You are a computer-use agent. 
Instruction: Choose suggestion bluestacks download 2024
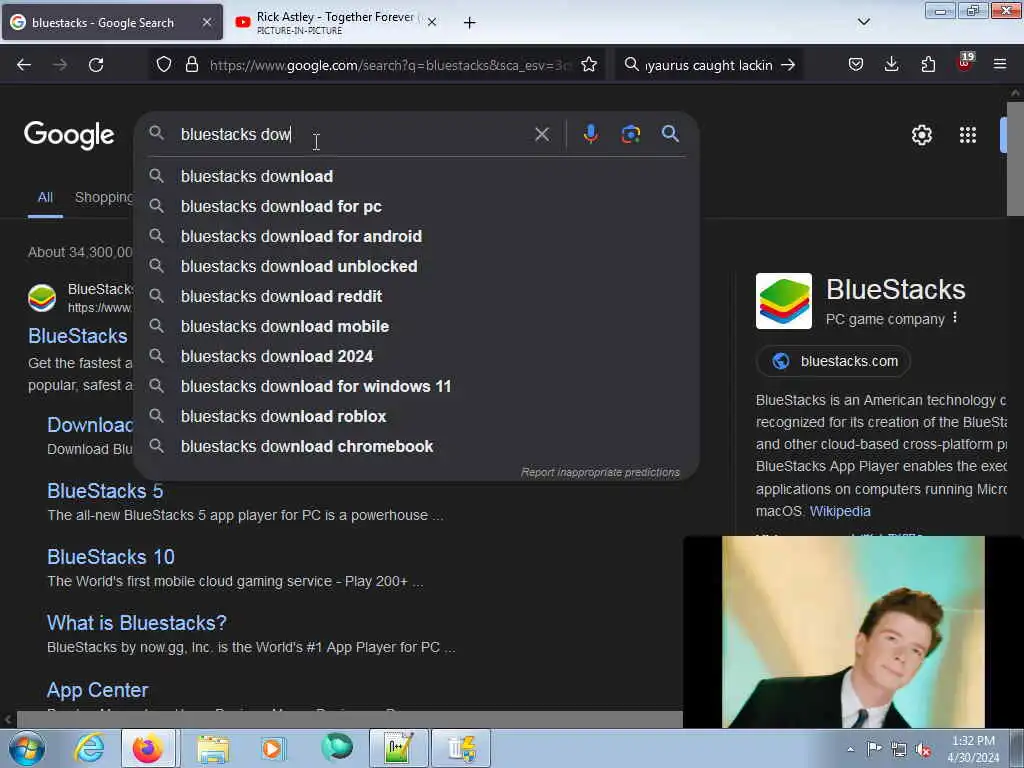pos(417,357)
